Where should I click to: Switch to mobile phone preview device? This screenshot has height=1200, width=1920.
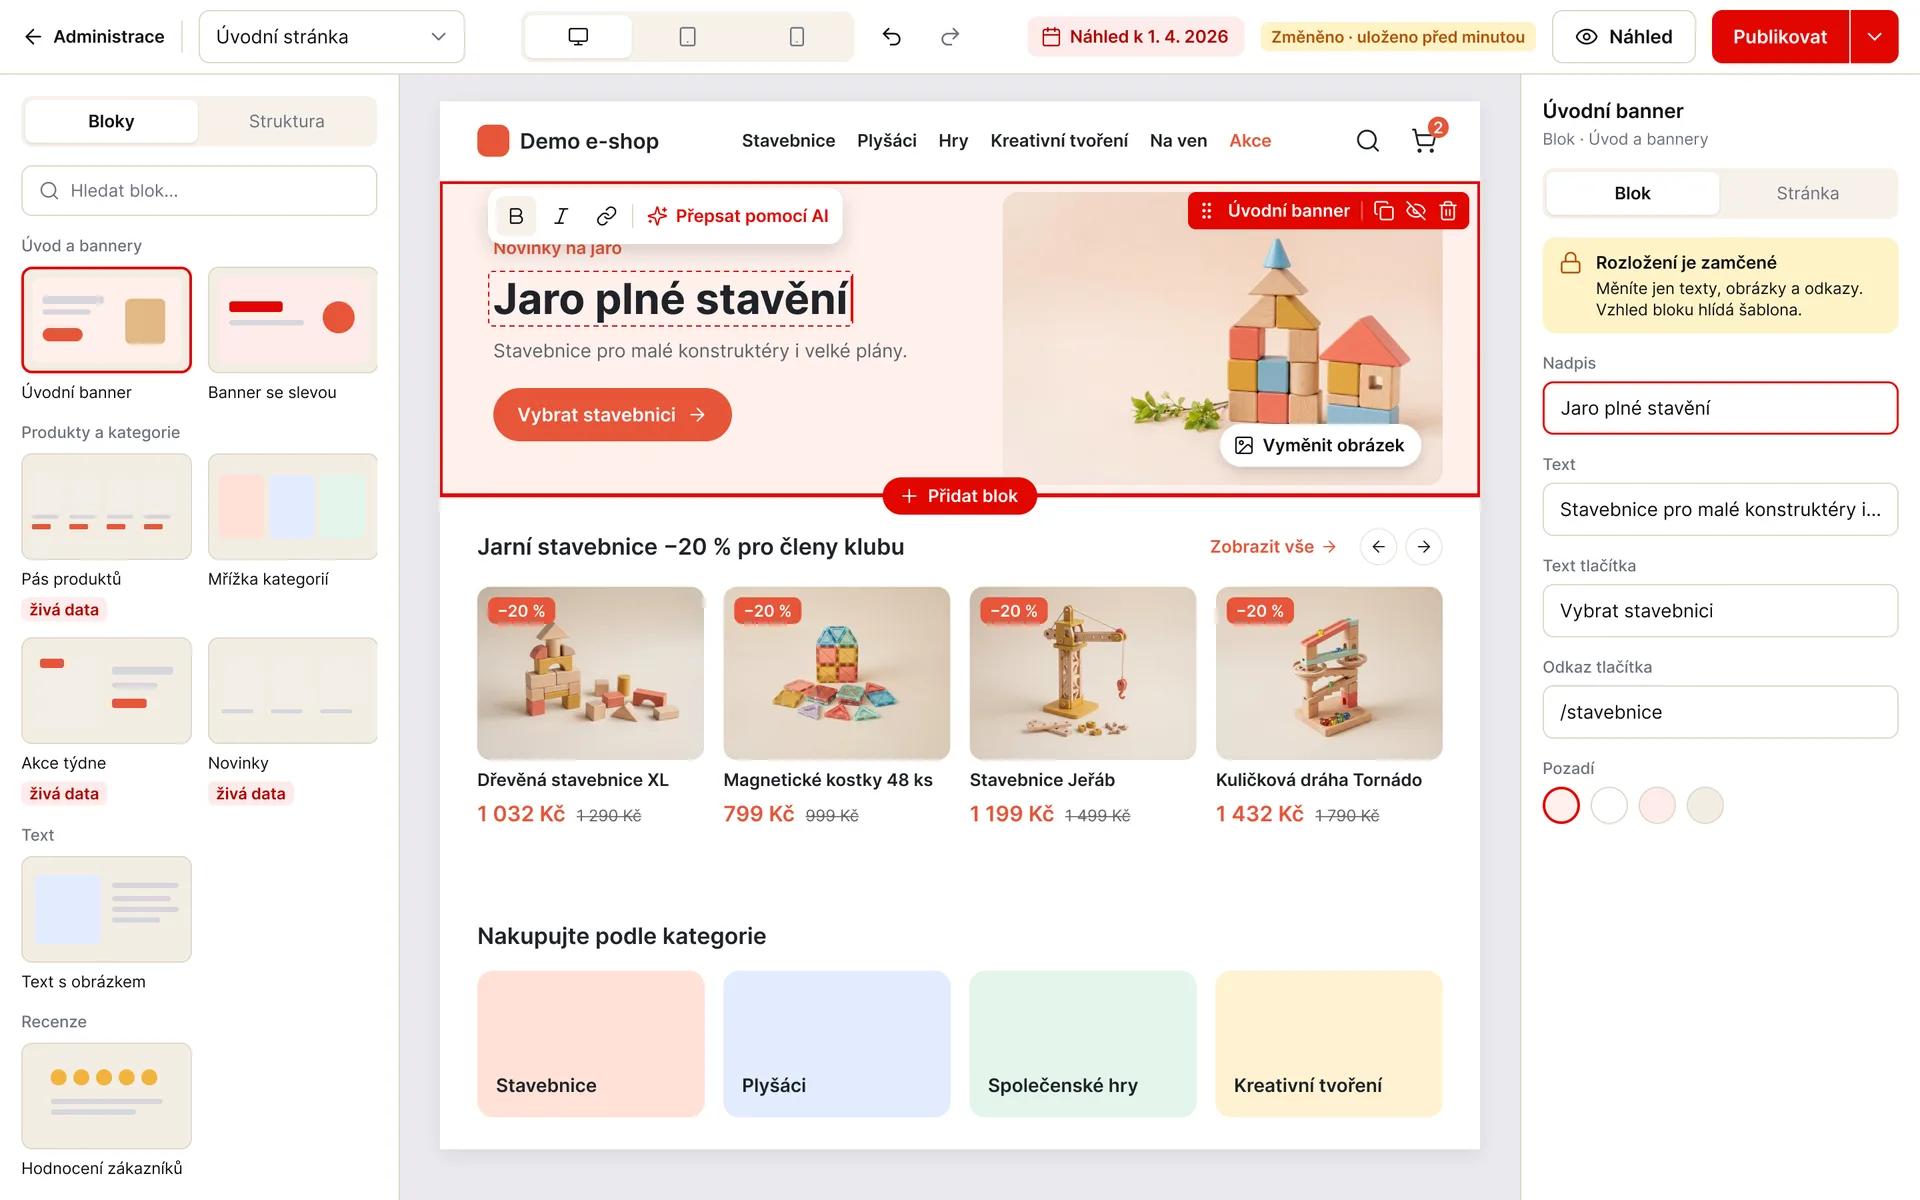(796, 37)
